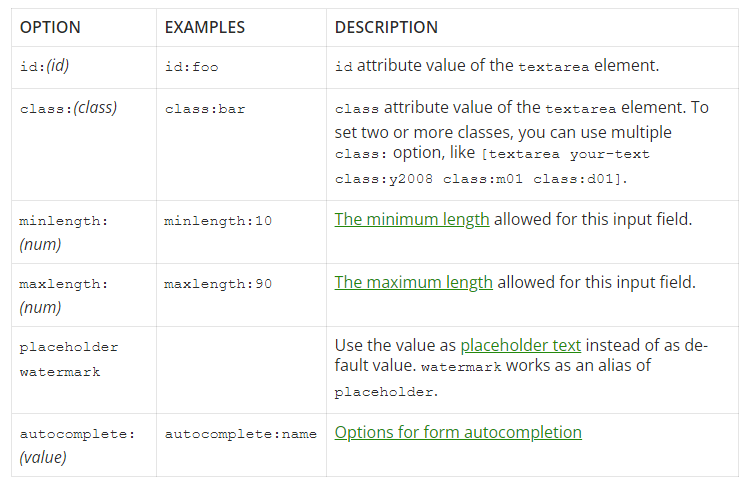The width and height of the screenshot is (748, 484).
Task: Click the "maxlength:90" example text
Action: [x=218, y=284]
